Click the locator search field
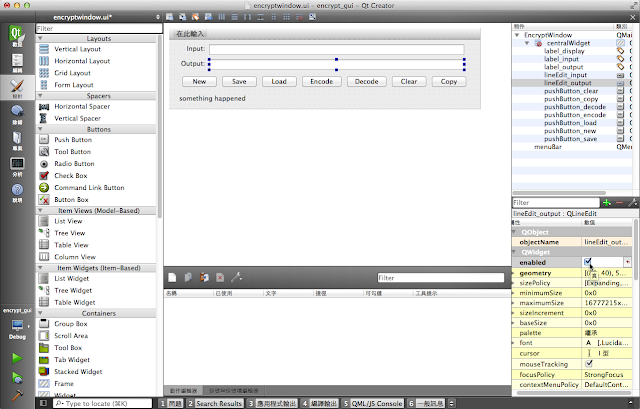The width and height of the screenshot is (640, 409). coord(102,403)
